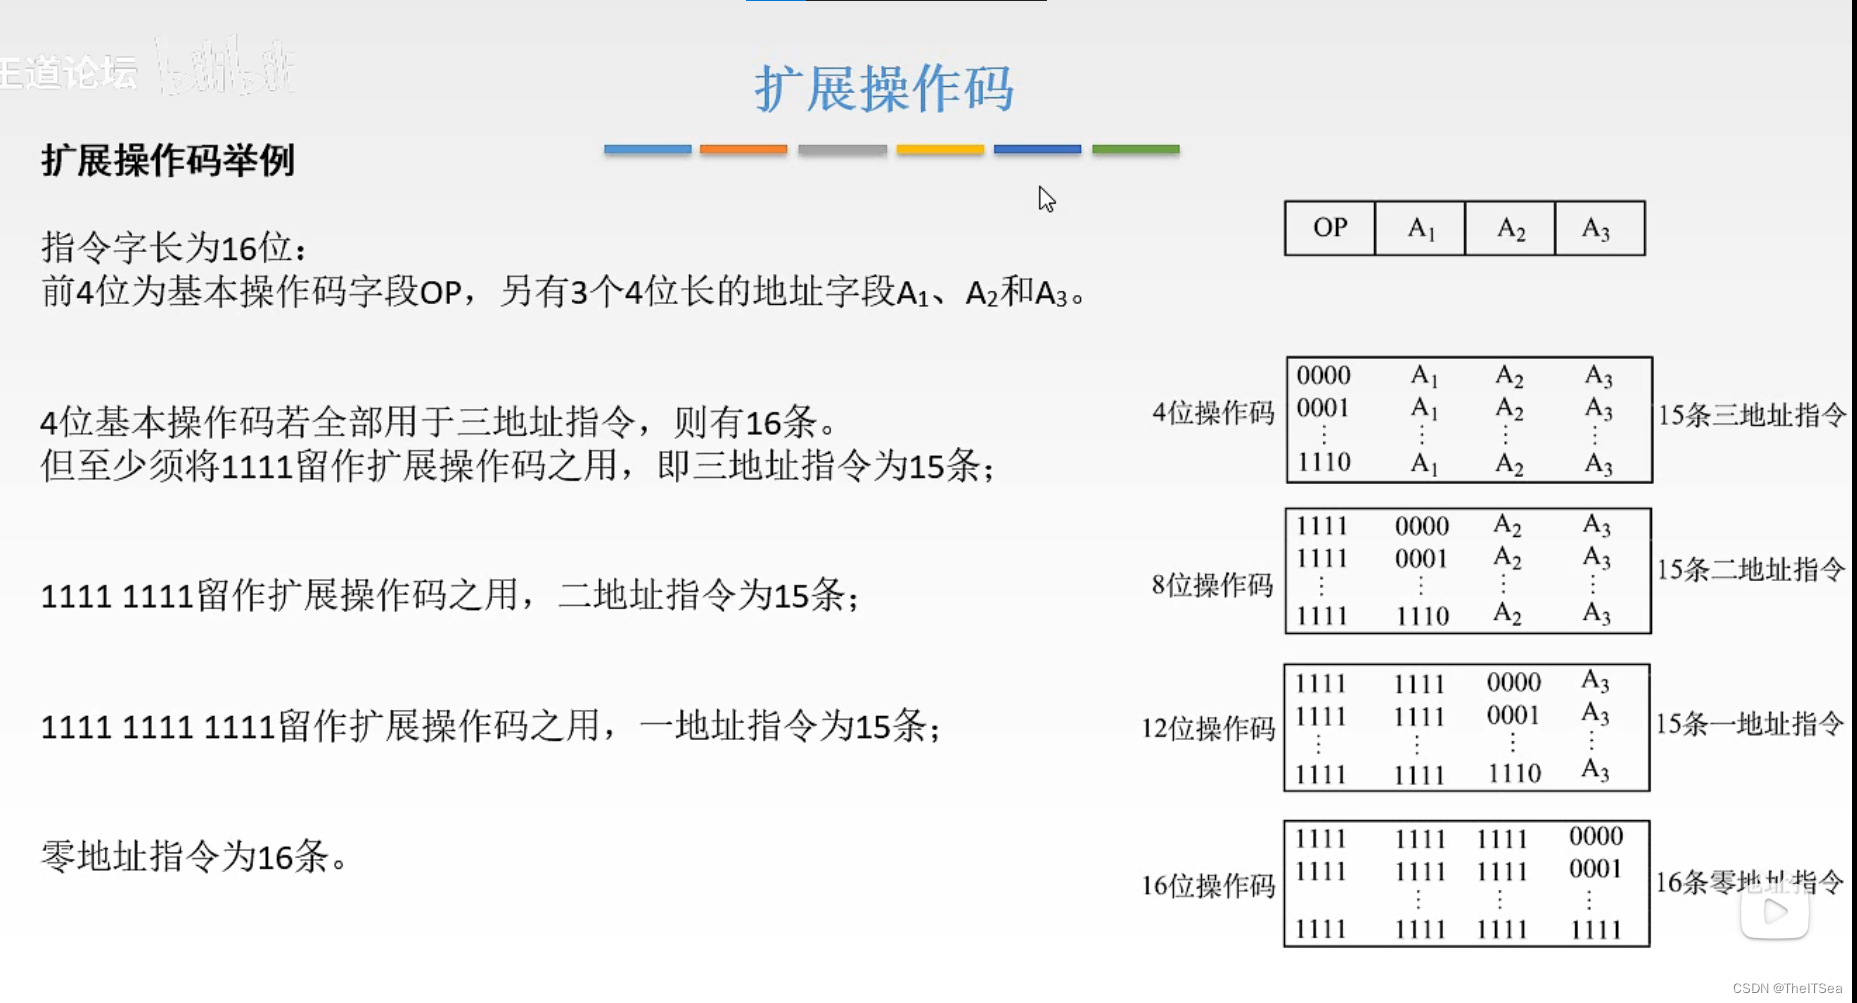The height and width of the screenshot is (1003, 1857).
Task: Click the label 12位操作码
Action: pyautogui.click(x=1208, y=728)
